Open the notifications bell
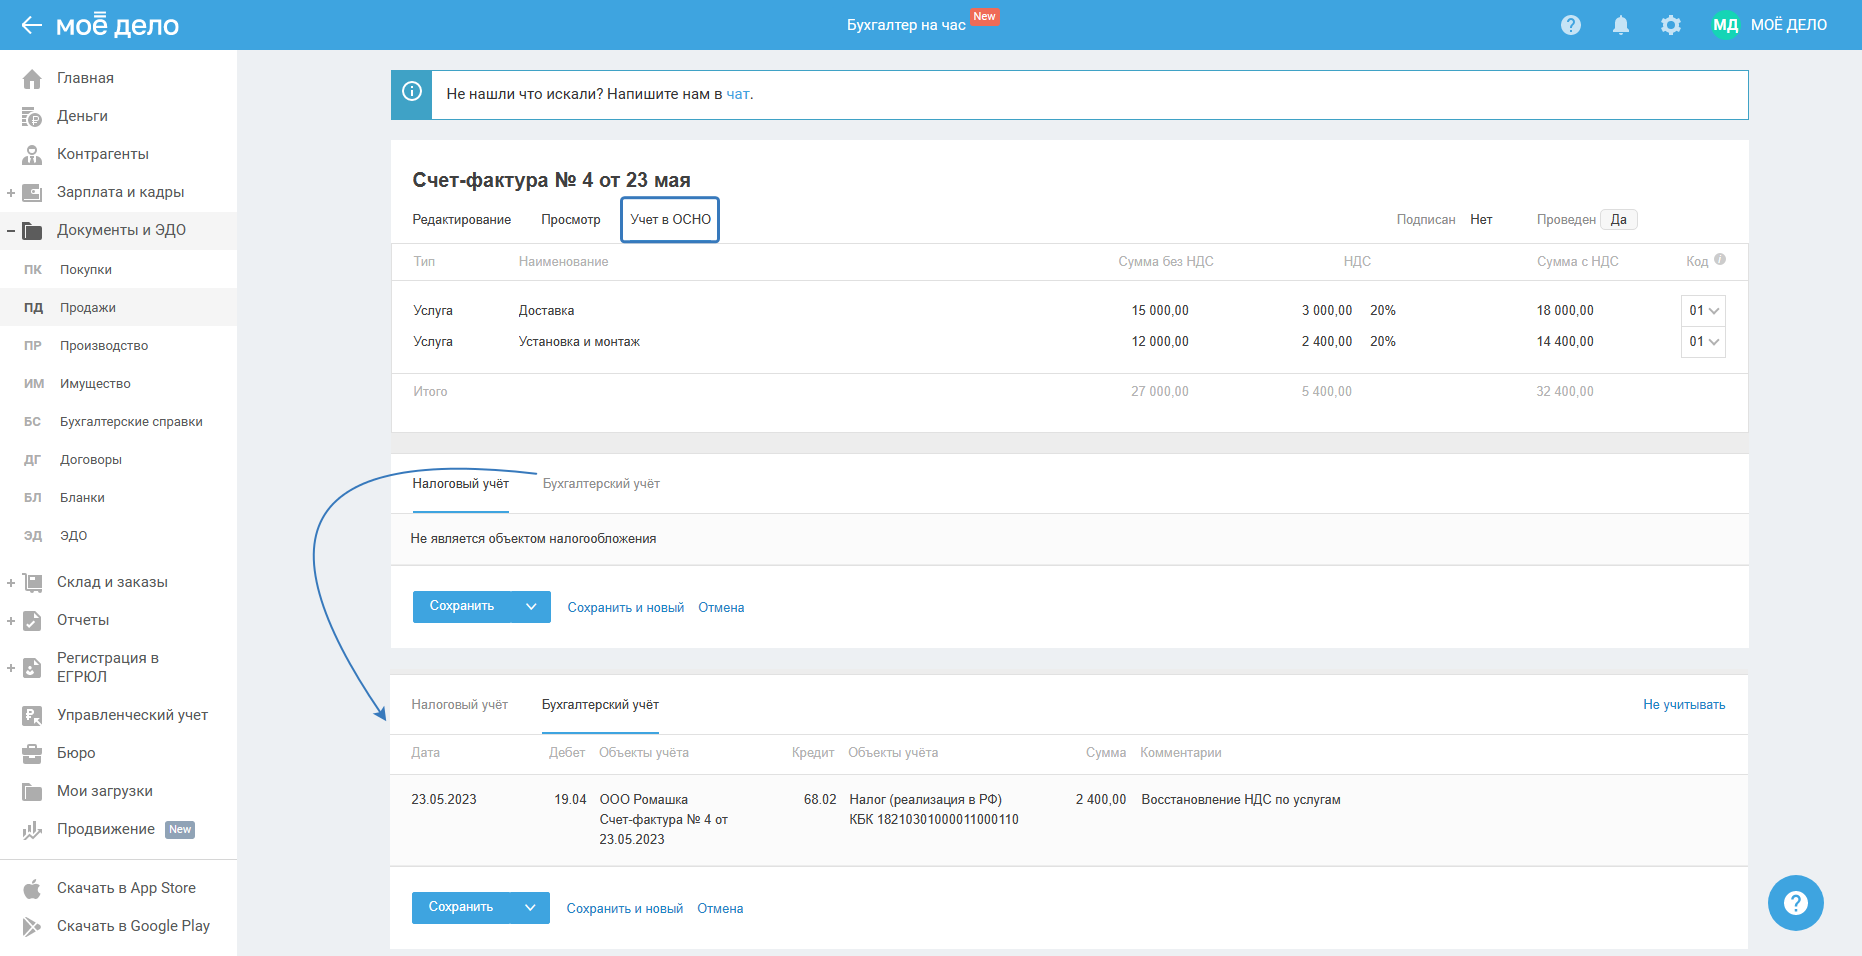The width and height of the screenshot is (1862, 956). point(1621,25)
